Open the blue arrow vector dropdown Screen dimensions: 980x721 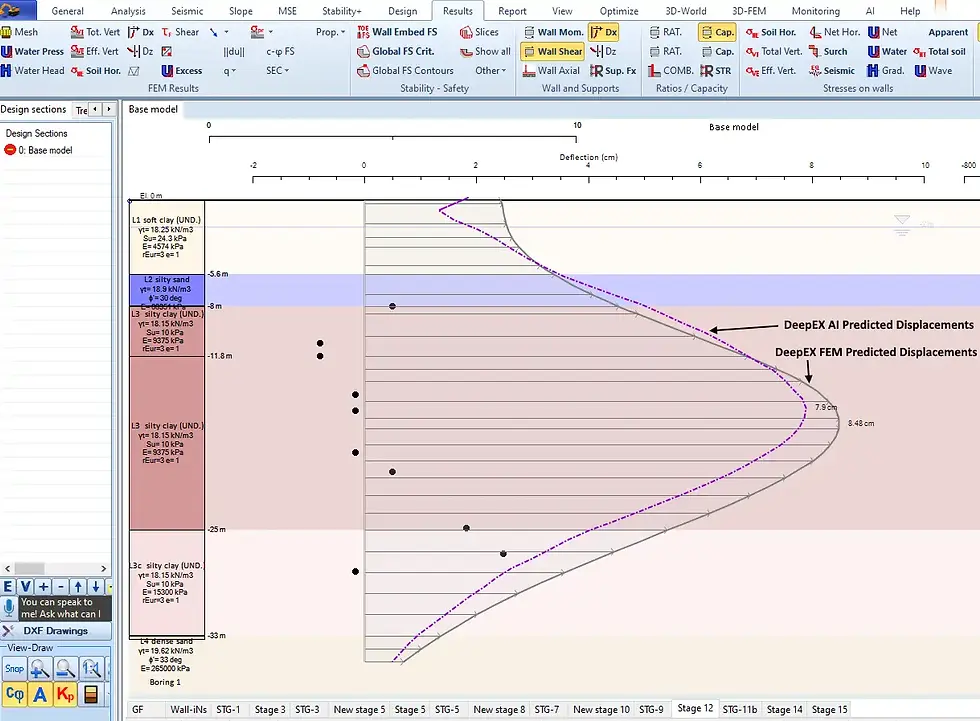pos(219,32)
